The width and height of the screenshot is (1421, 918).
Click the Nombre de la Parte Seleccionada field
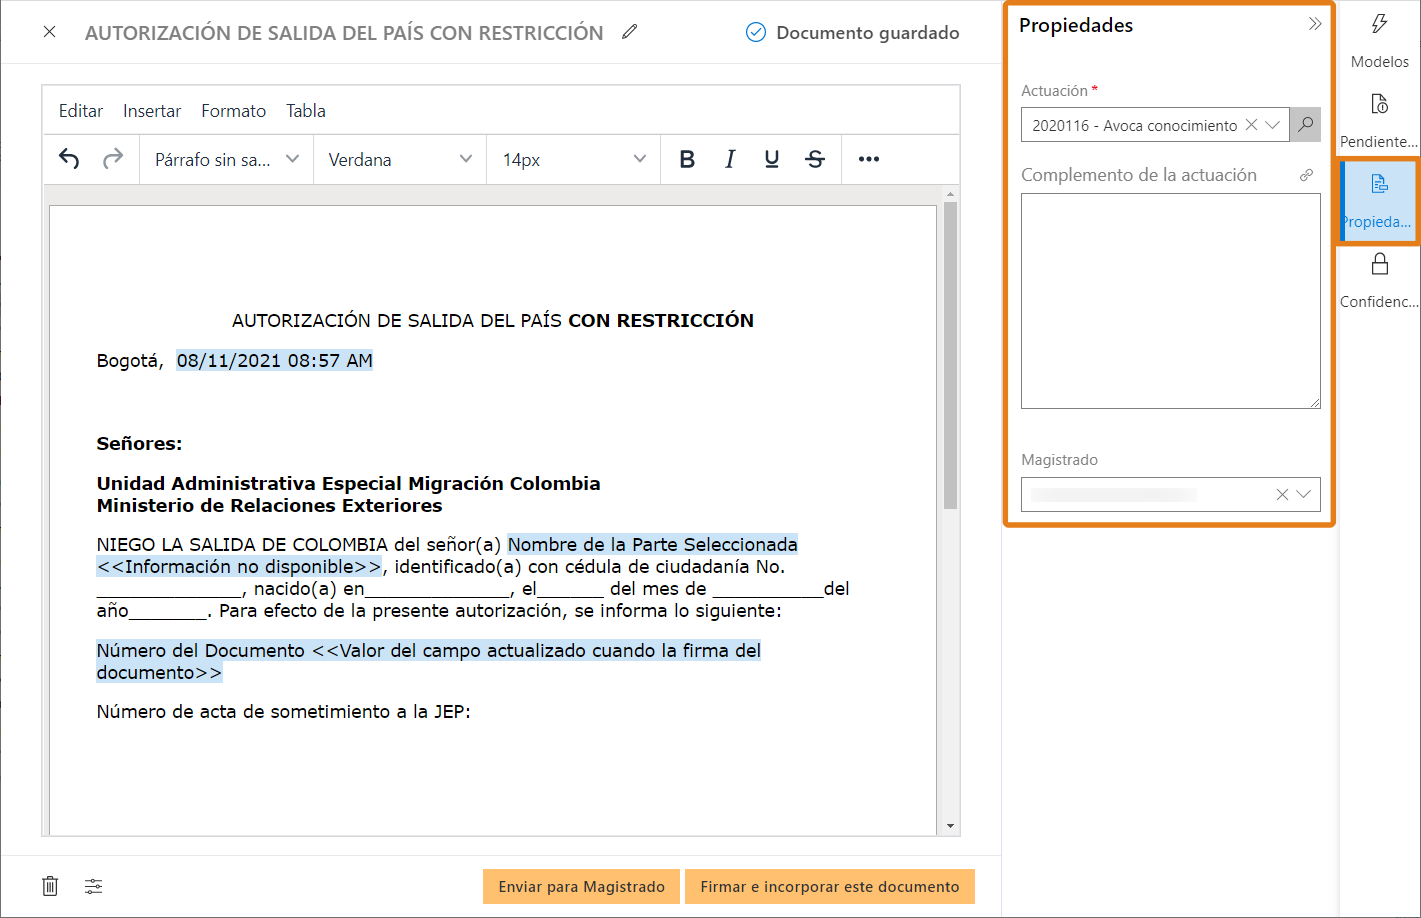[x=653, y=545]
